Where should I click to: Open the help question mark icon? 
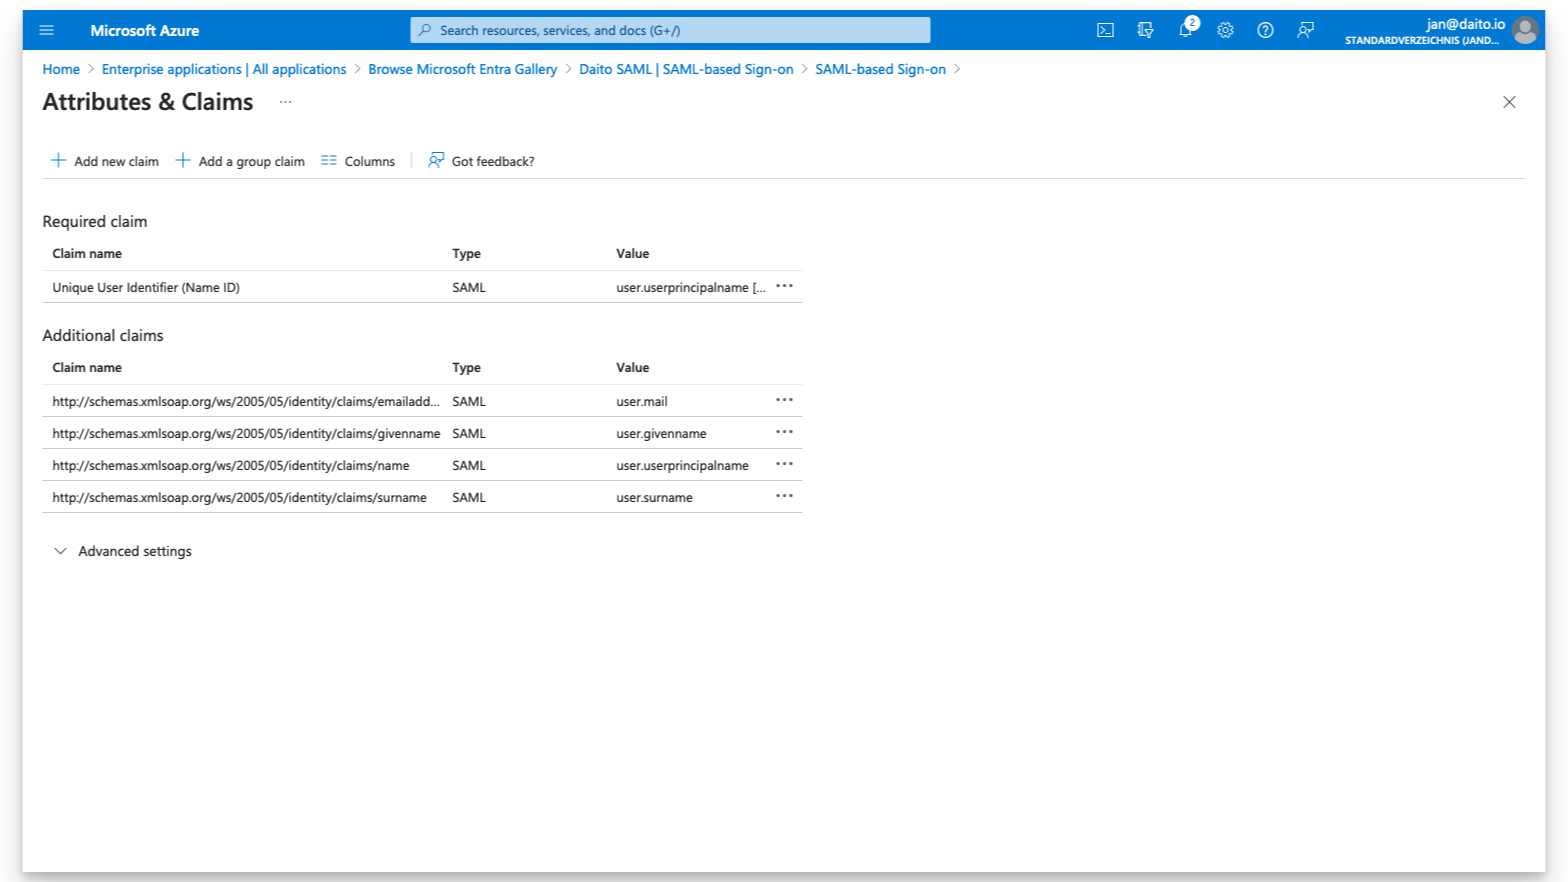point(1265,30)
